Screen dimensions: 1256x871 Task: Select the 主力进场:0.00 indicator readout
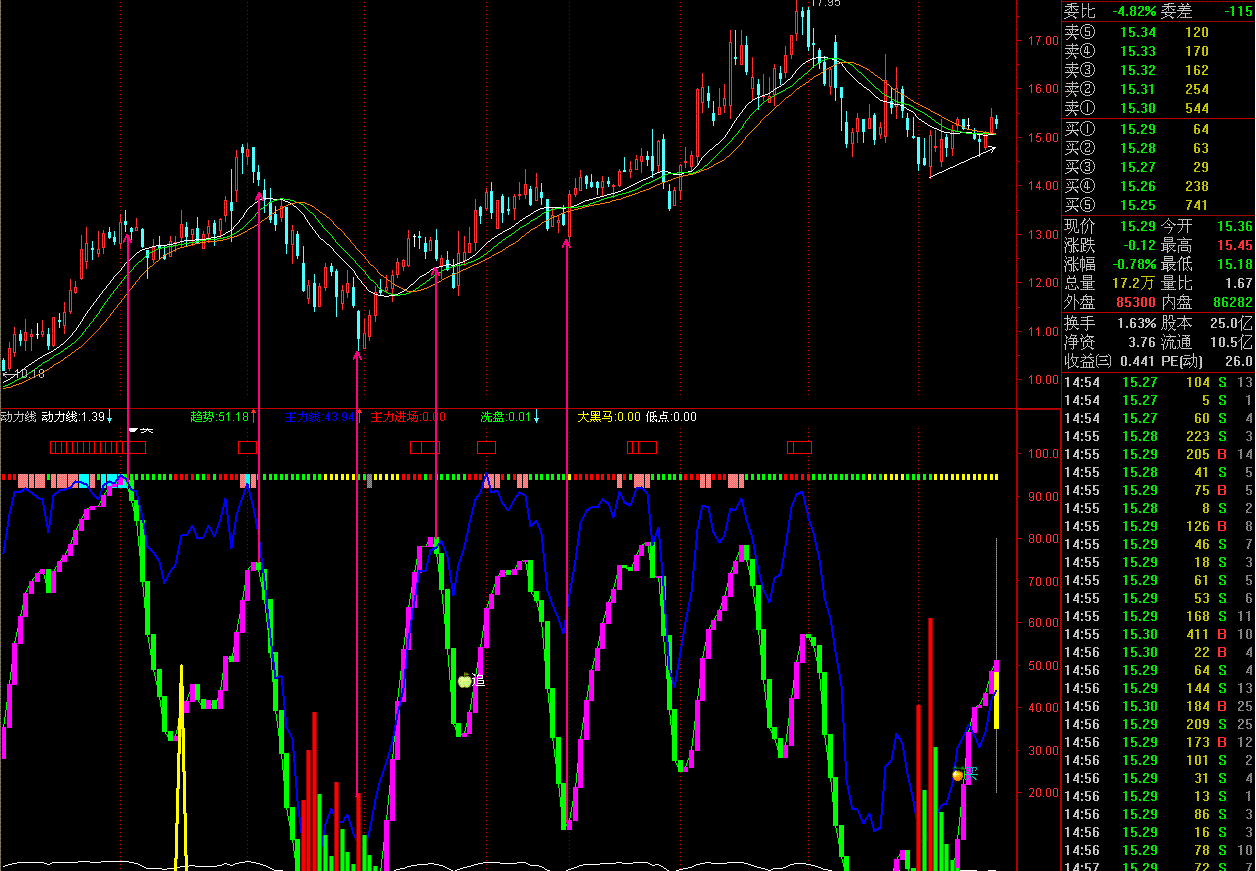click(x=408, y=417)
